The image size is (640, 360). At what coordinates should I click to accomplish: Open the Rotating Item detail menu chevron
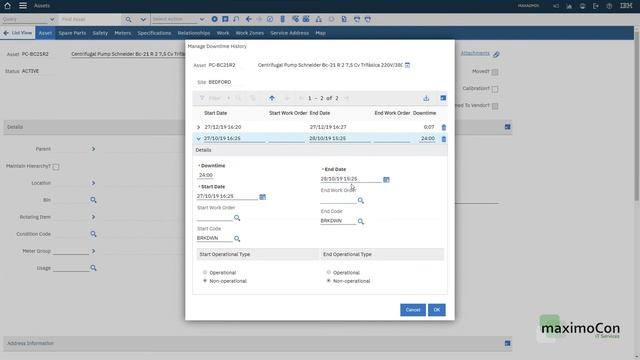click(93, 217)
